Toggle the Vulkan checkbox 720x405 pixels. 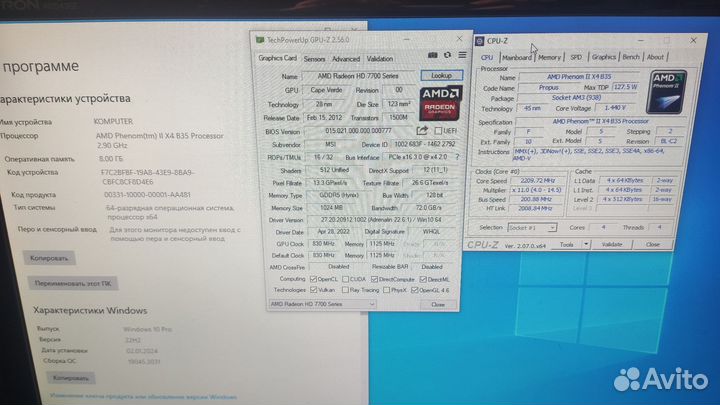[313, 290]
